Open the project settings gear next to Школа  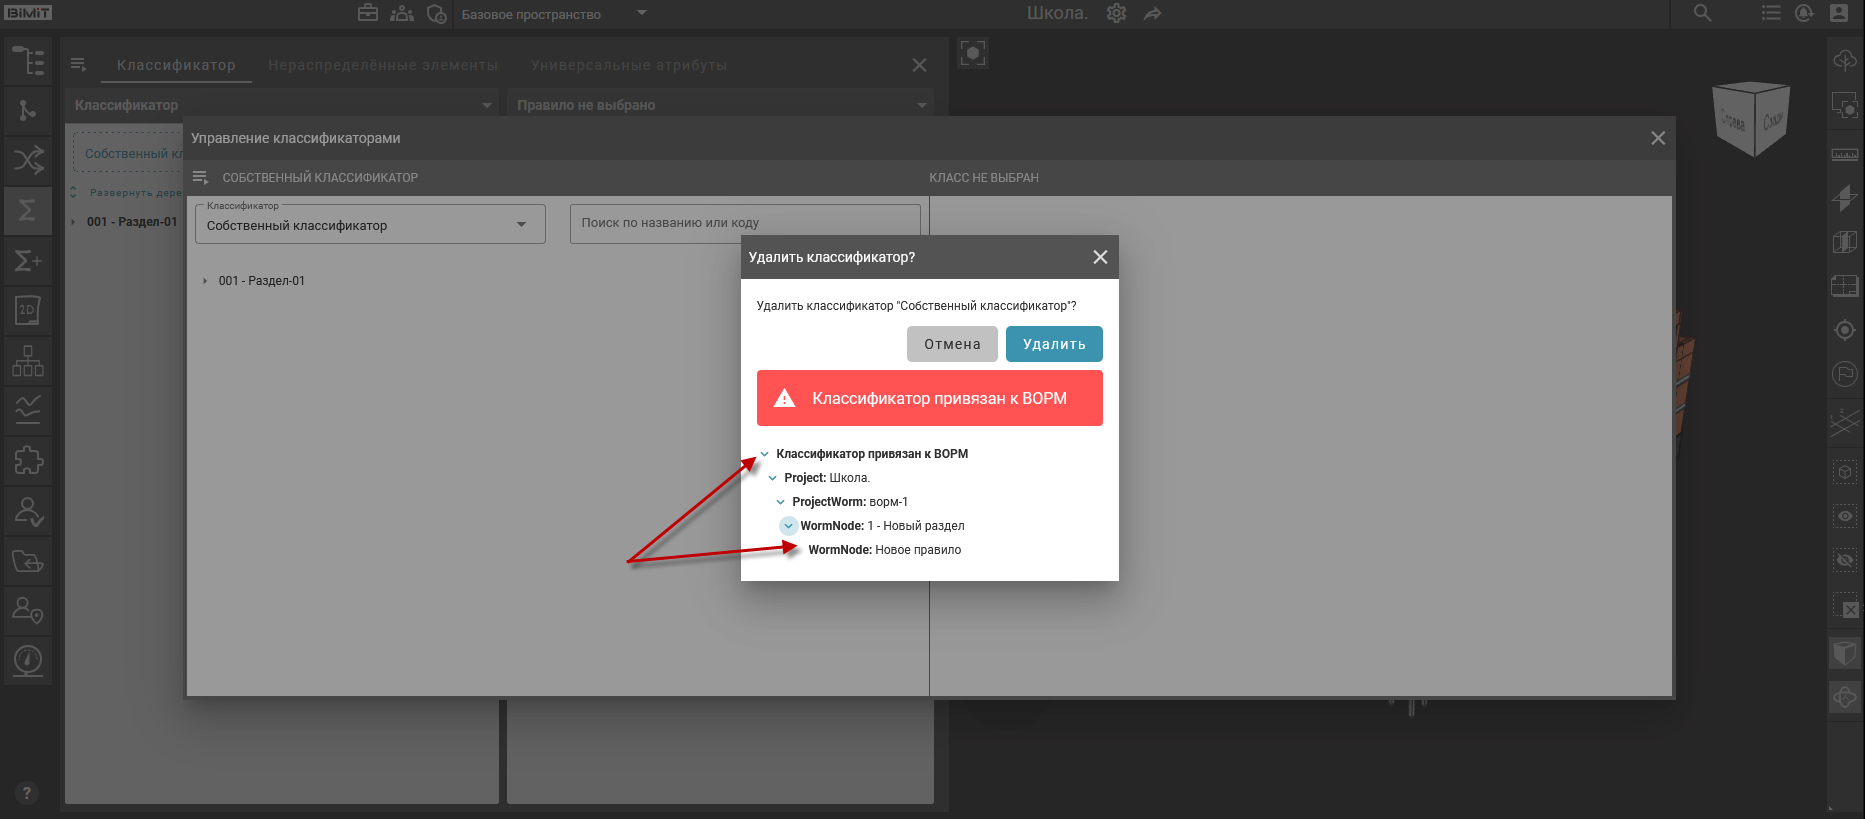pyautogui.click(x=1116, y=14)
